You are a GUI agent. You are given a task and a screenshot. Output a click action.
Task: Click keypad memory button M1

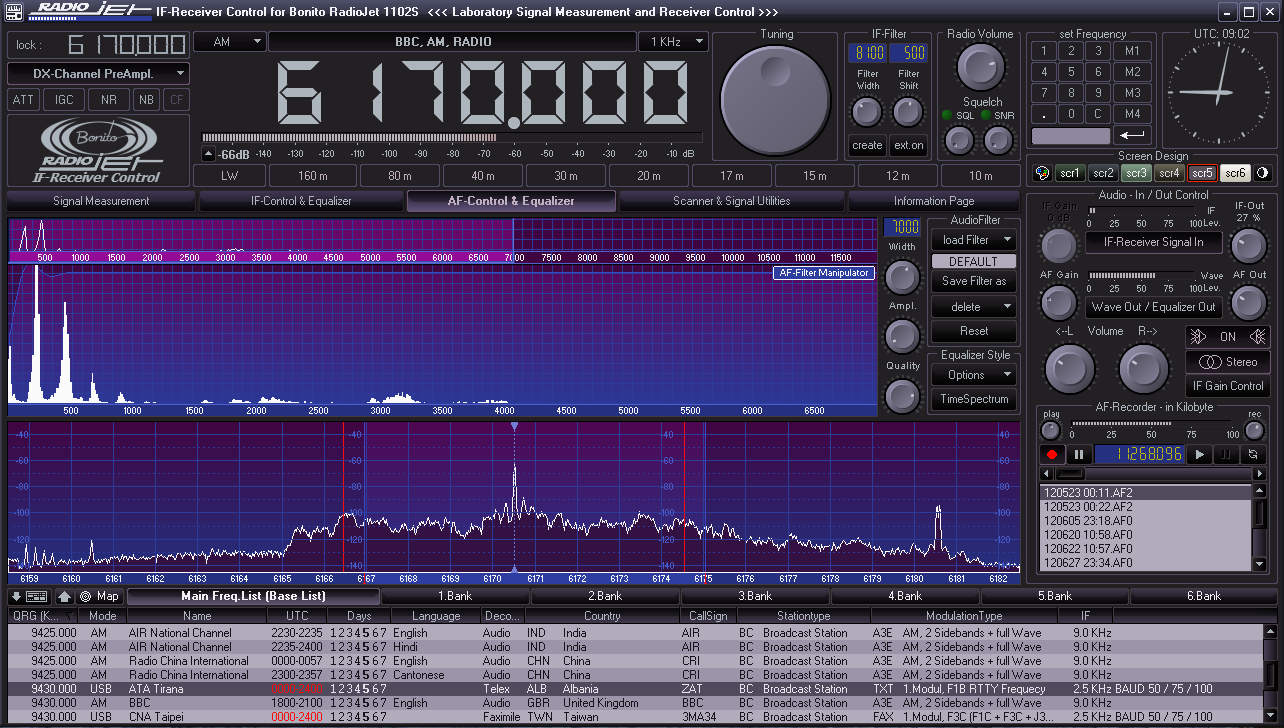[1133, 51]
